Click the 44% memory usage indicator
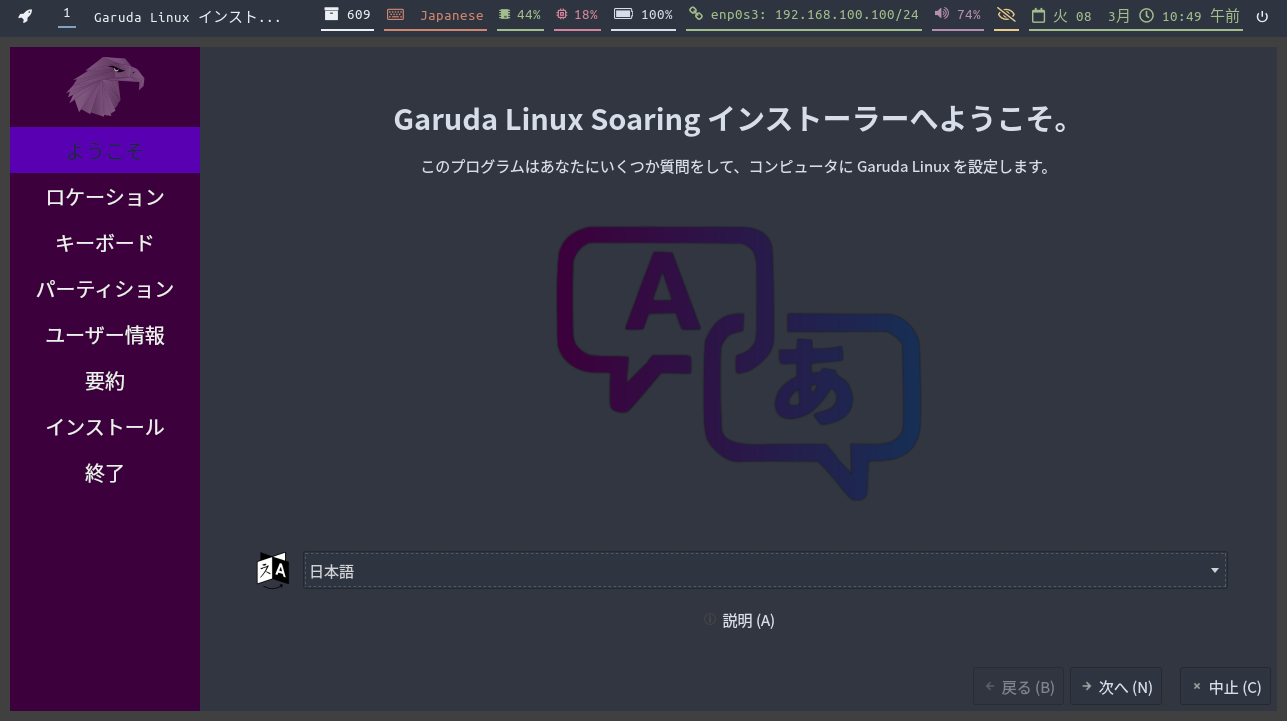This screenshot has width=1287, height=721. point(520,15)
